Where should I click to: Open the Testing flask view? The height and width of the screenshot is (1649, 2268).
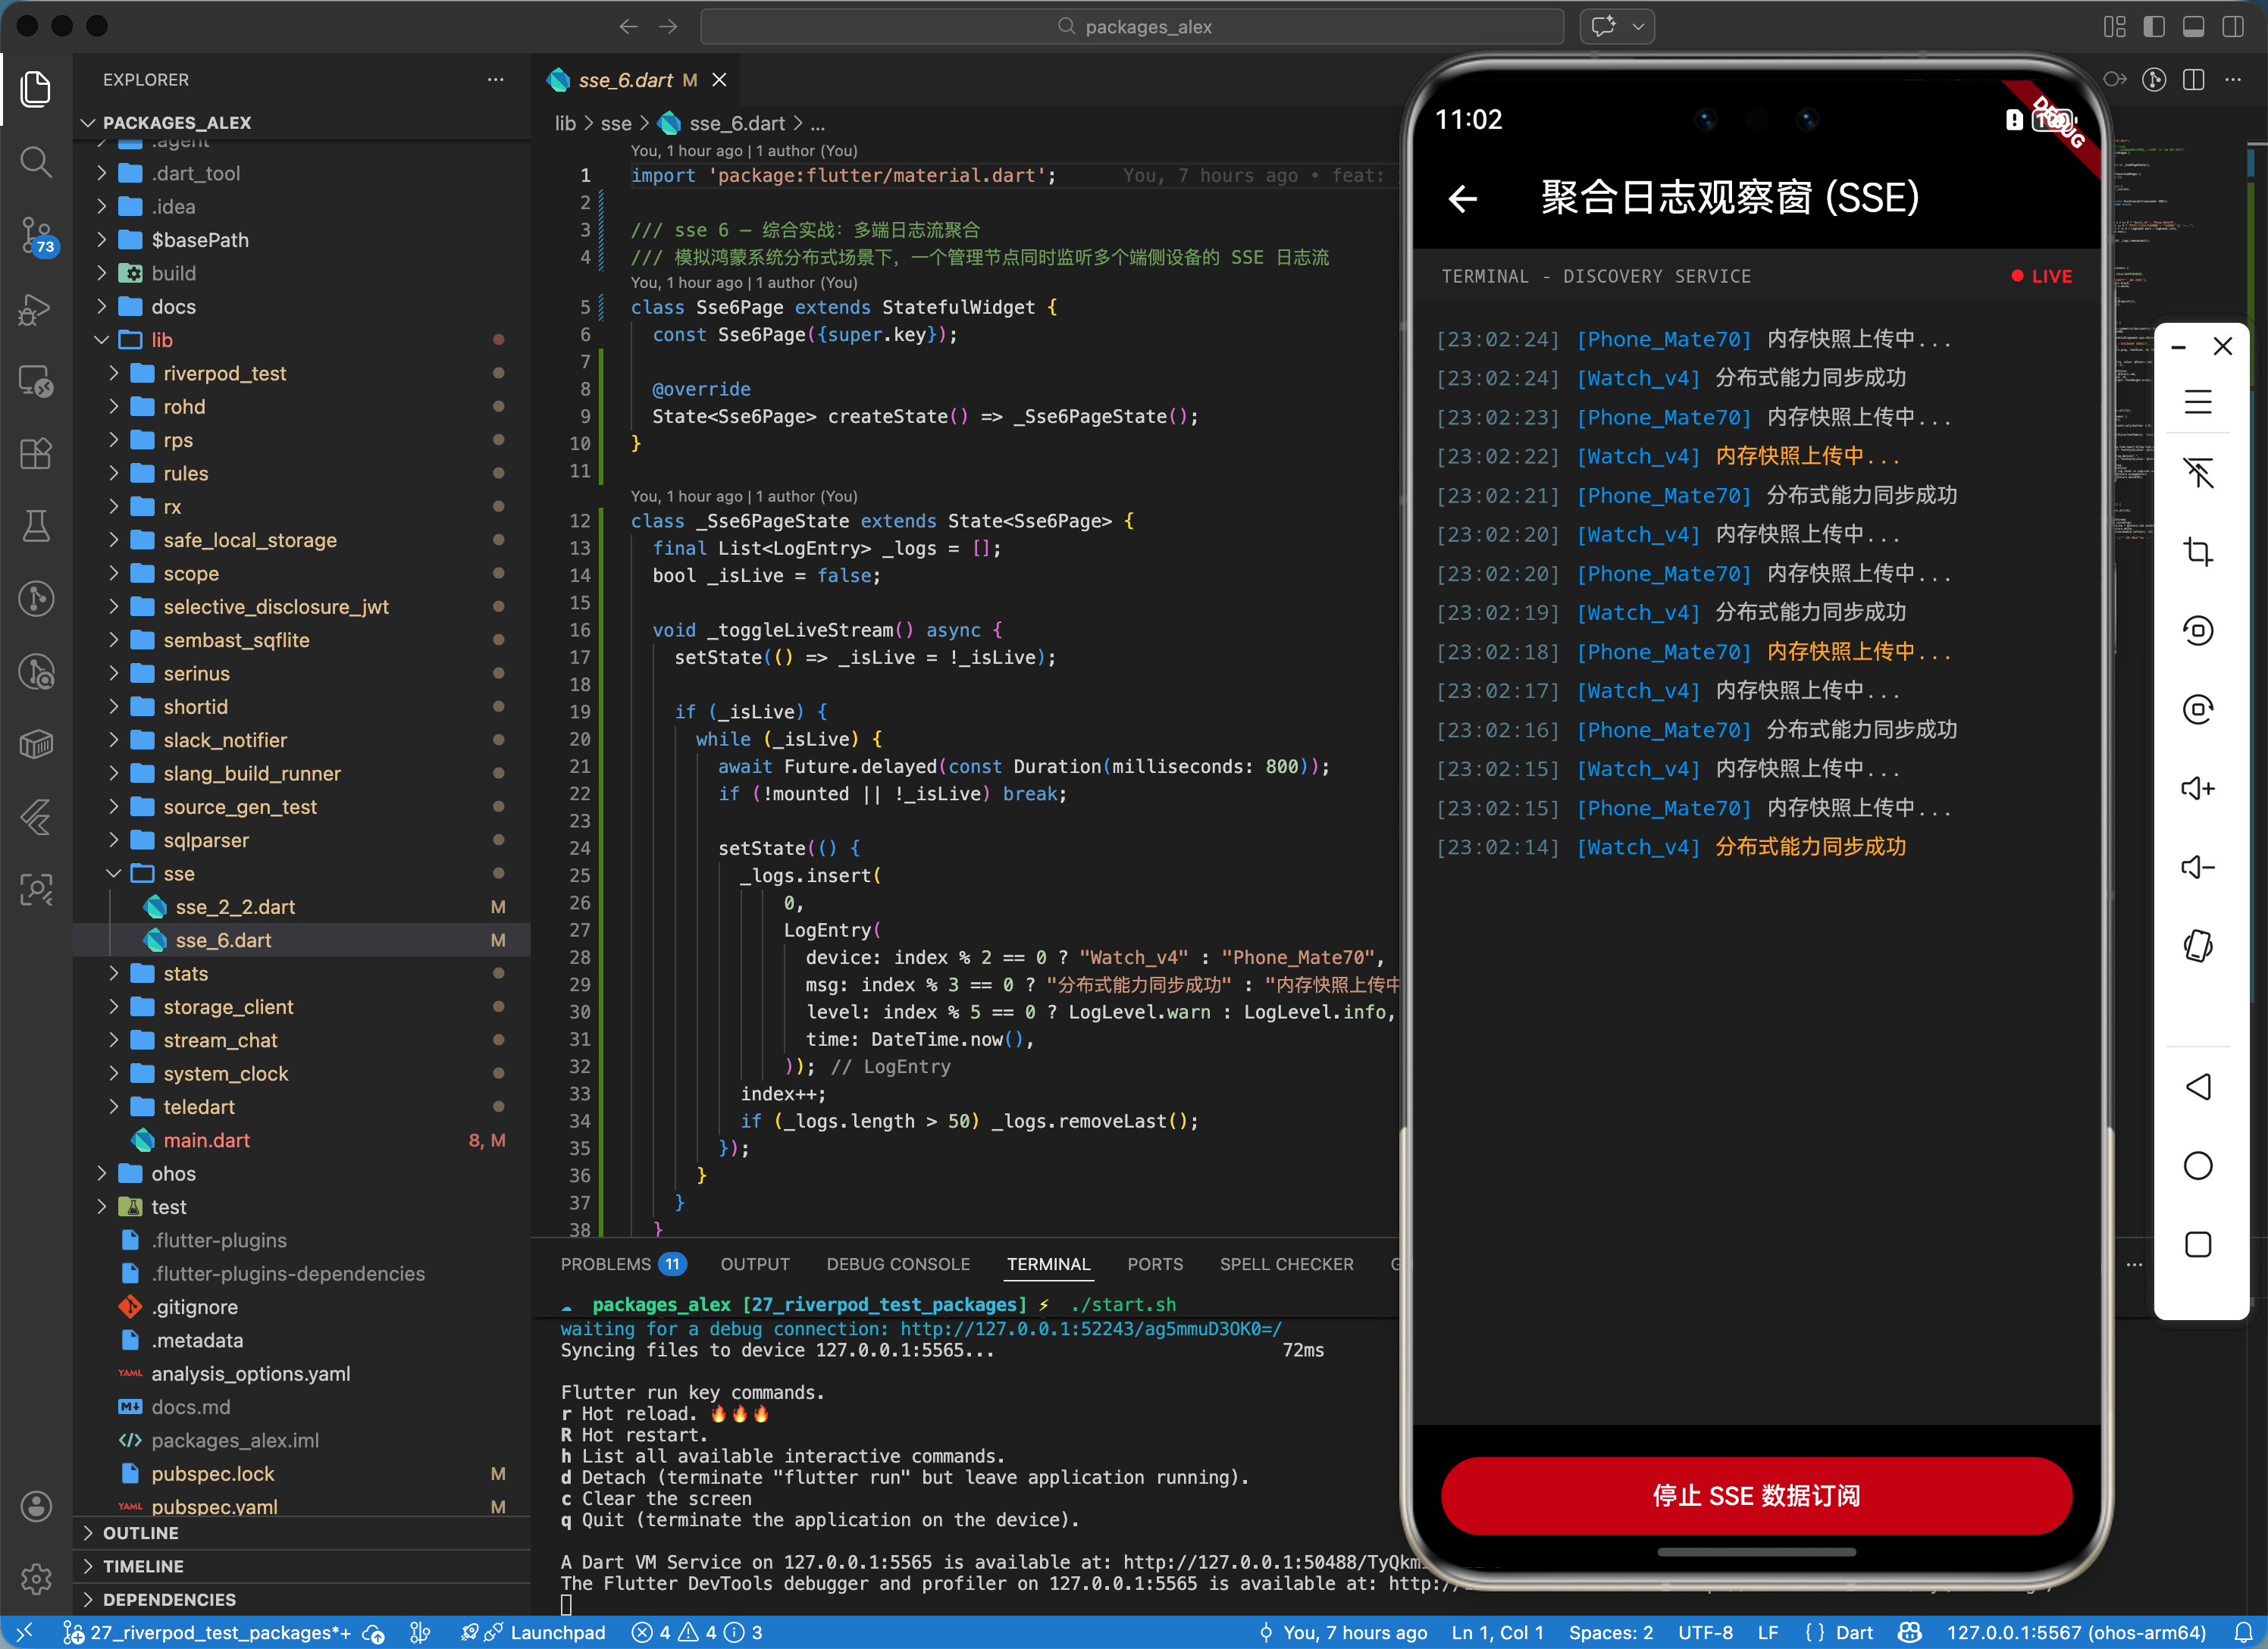[36, 526]
